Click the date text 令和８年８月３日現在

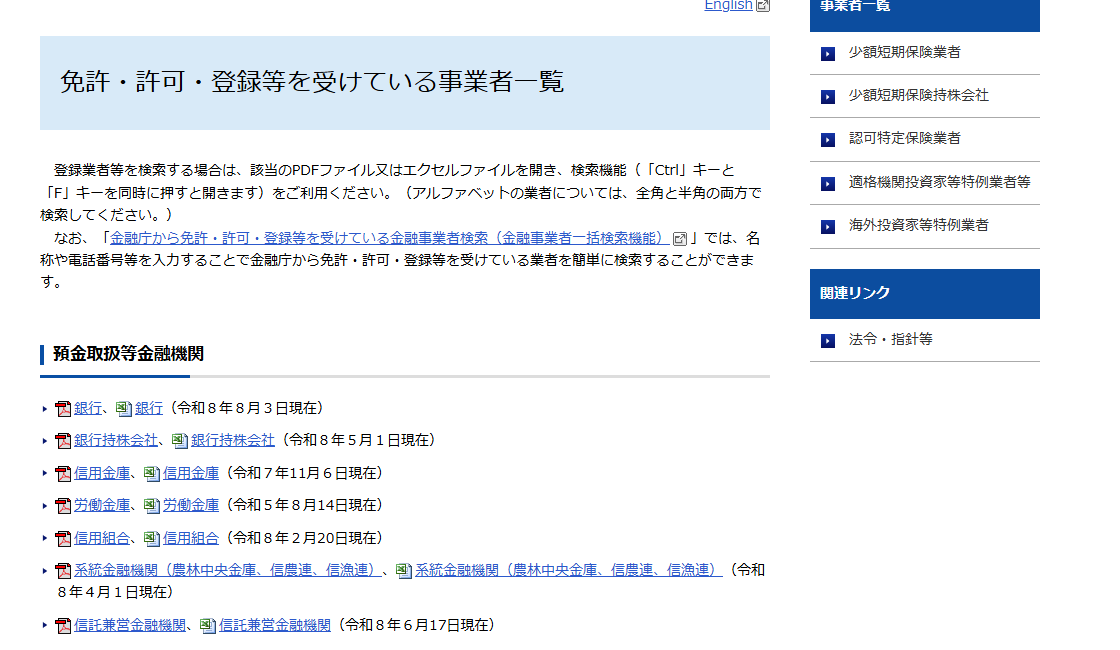click(x=246, y=408)
